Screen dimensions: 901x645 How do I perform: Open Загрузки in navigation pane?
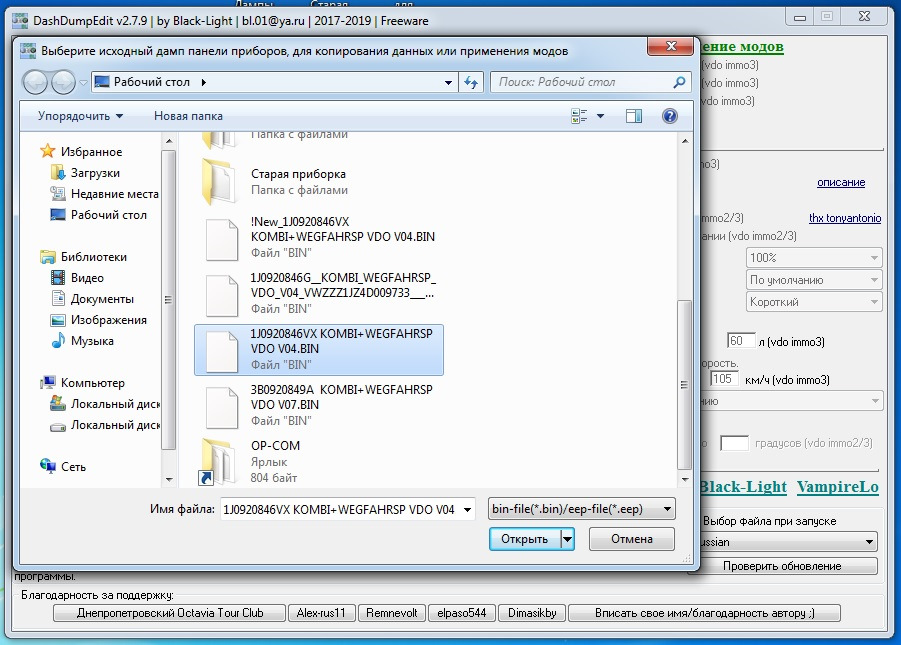[95, 172]
